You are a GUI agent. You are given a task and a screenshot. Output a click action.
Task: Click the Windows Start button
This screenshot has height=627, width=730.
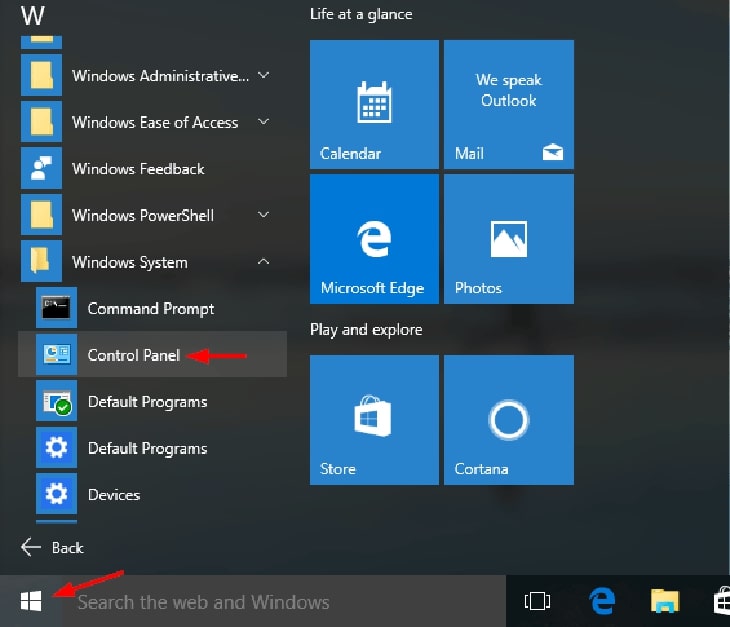(x=32, y=601)
